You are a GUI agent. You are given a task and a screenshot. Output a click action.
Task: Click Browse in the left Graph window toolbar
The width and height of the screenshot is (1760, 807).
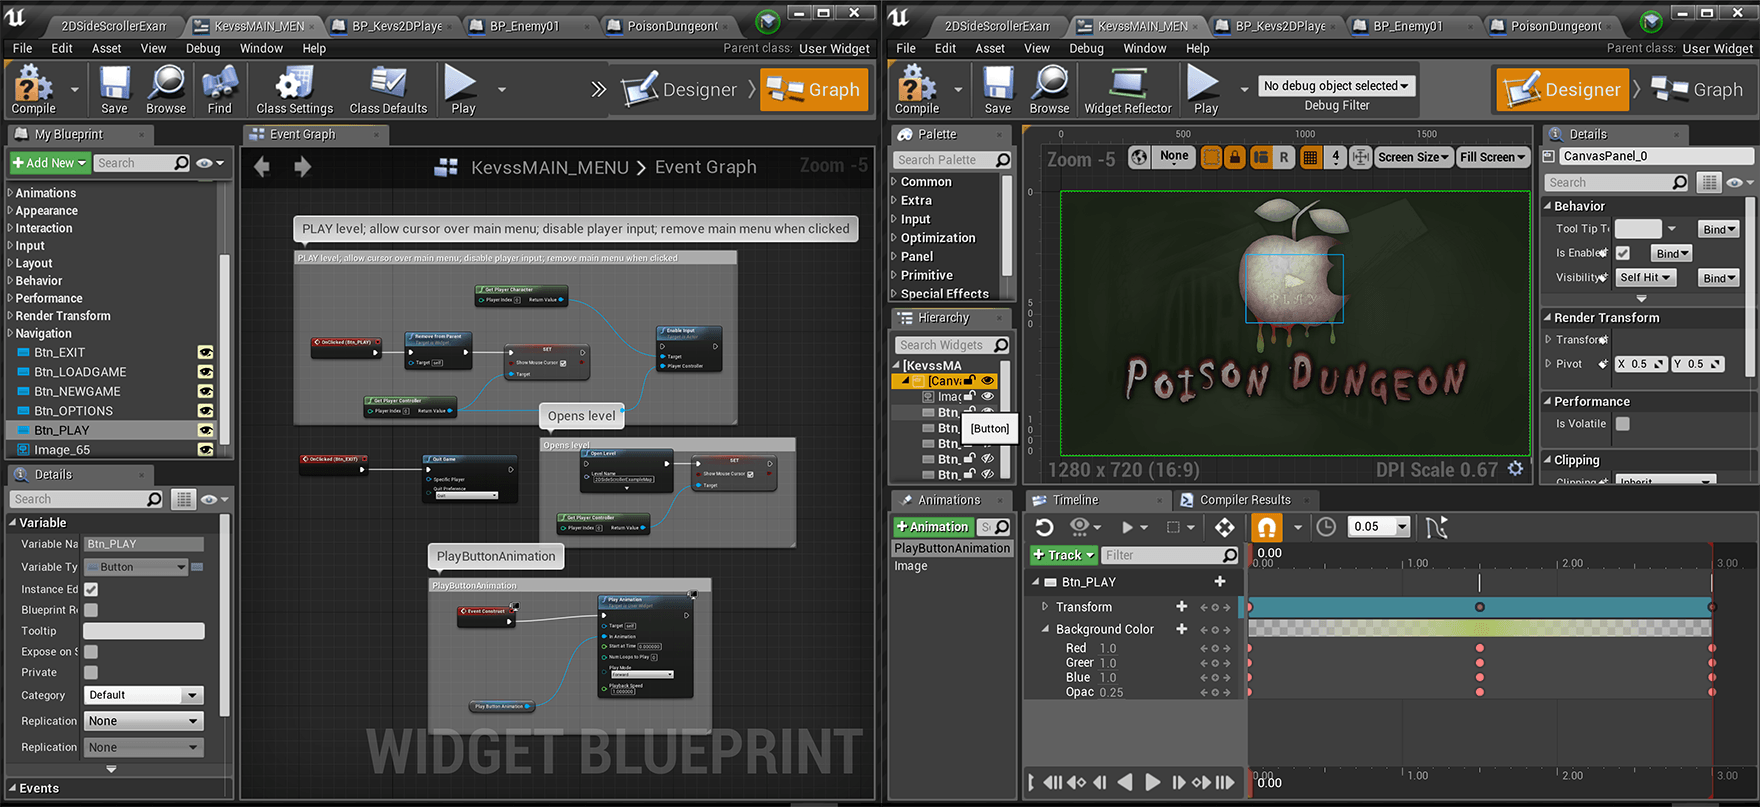coord(166,89)
